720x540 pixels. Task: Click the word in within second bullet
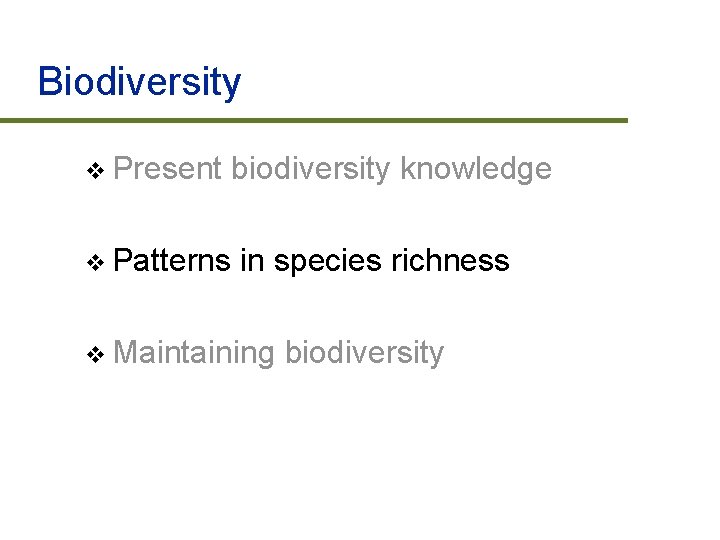(x=251, y=261)
